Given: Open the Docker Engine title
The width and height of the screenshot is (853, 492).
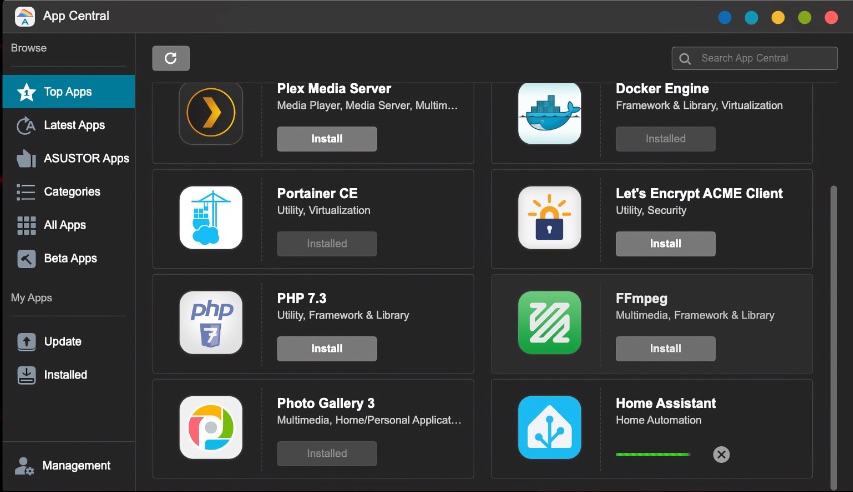Looking at the screenshot, I should [662, 89].
